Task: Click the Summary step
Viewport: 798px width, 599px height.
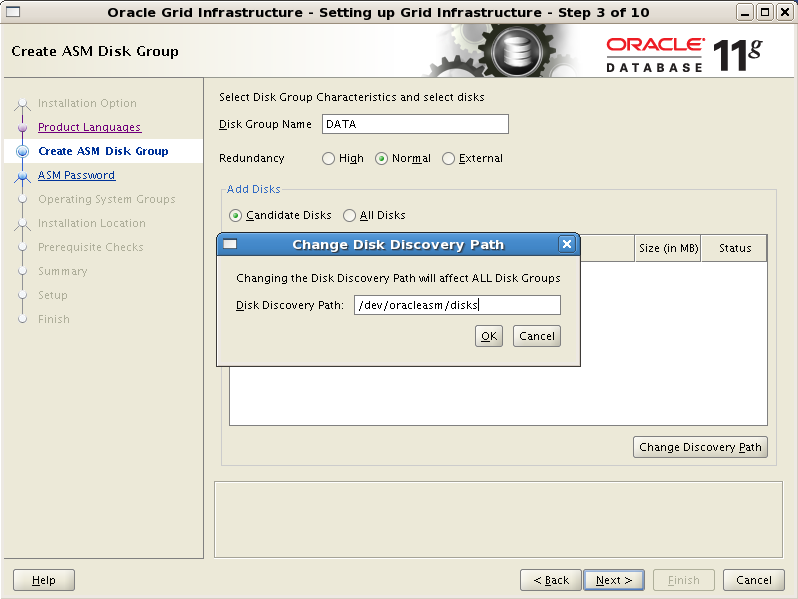Action: pos(63,271)
